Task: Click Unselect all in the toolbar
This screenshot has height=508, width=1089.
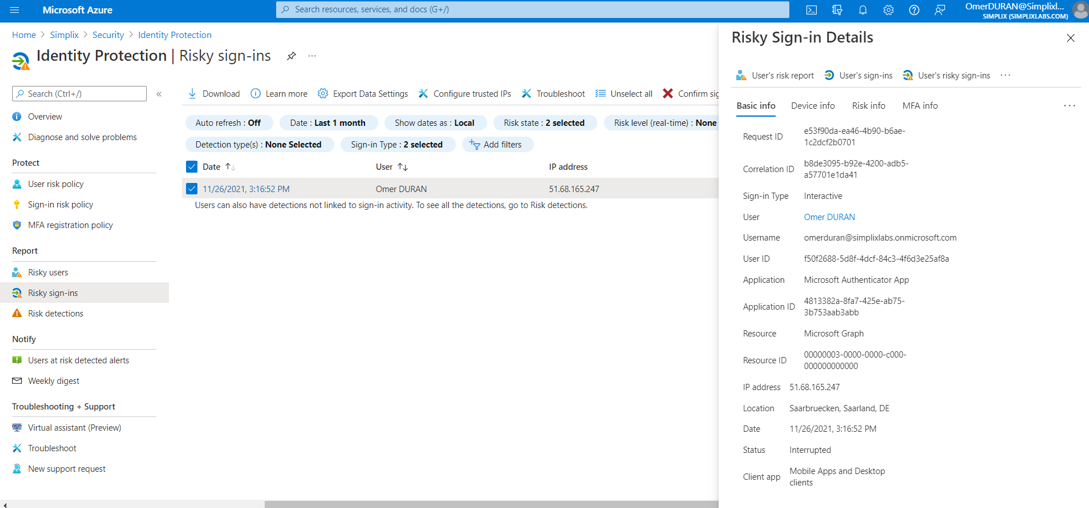Action: click(x=624, y=94)
